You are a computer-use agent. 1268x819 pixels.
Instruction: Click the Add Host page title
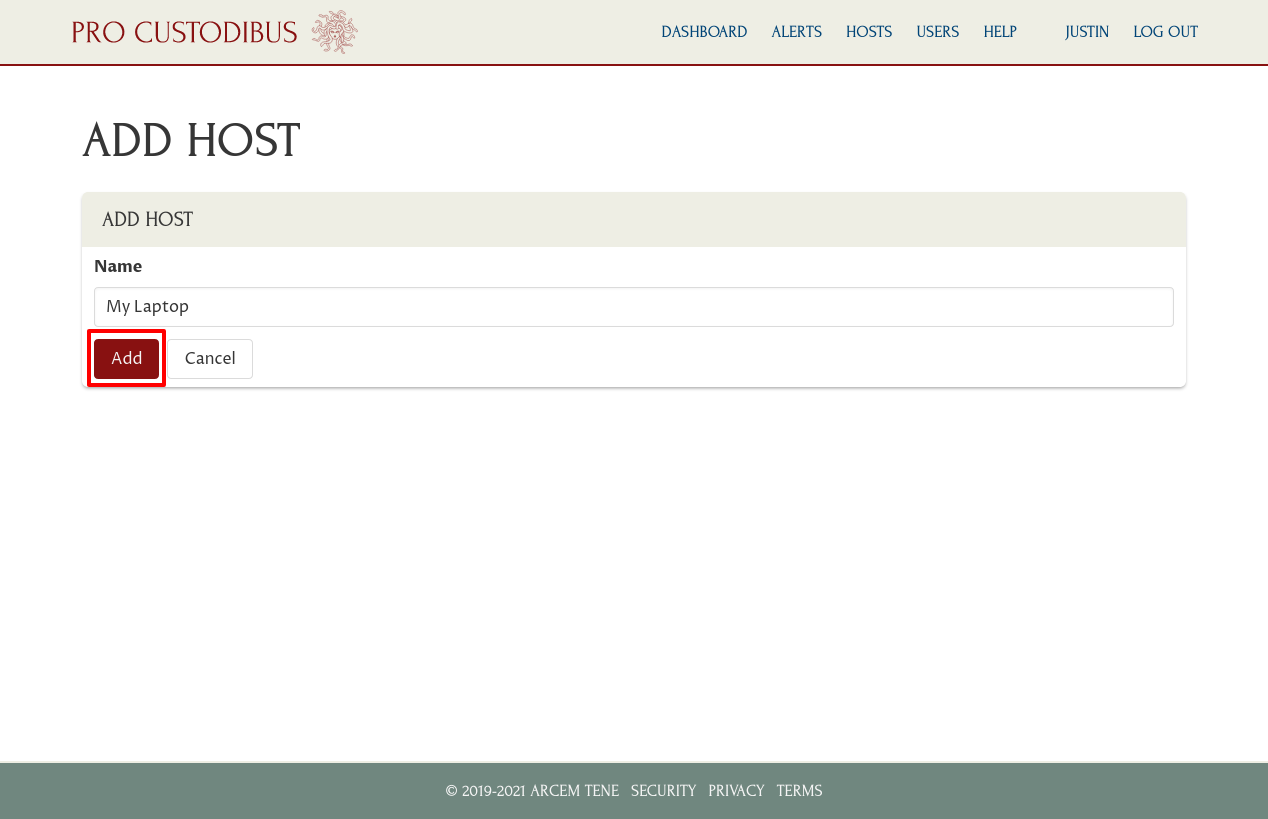191,141
